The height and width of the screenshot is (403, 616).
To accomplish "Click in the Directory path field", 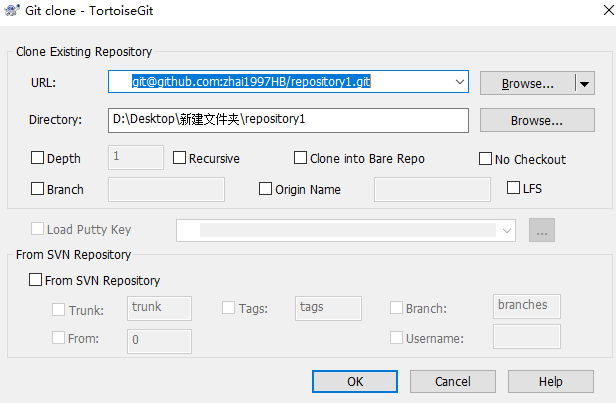I will (x=288, y=120).
